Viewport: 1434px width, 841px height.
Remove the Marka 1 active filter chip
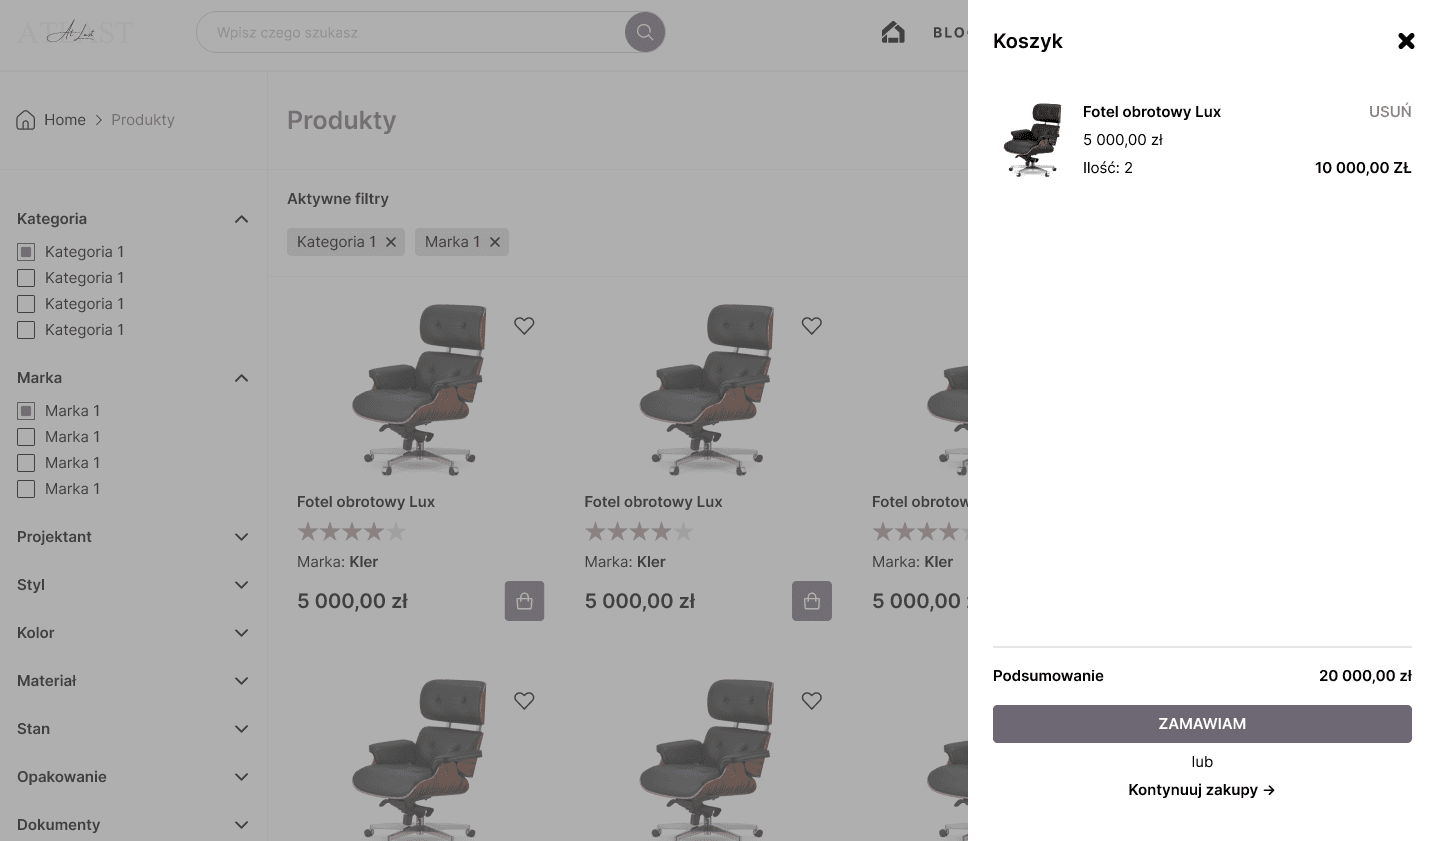pyautogui.click(x=495, y=241)
